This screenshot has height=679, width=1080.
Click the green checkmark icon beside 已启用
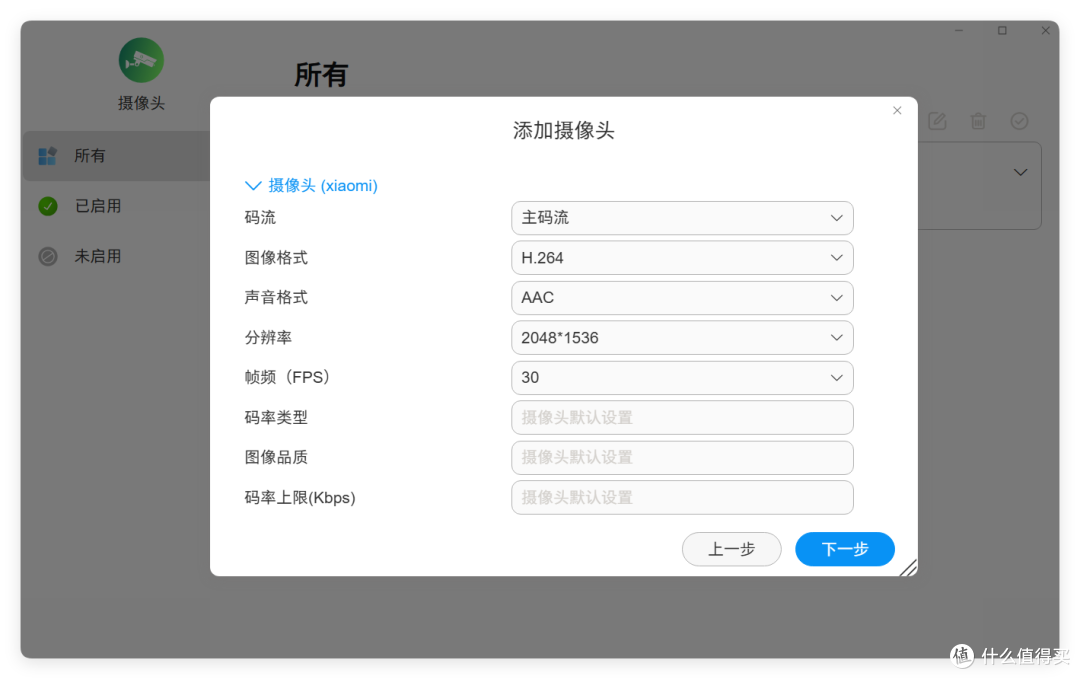tap(48, 206)
